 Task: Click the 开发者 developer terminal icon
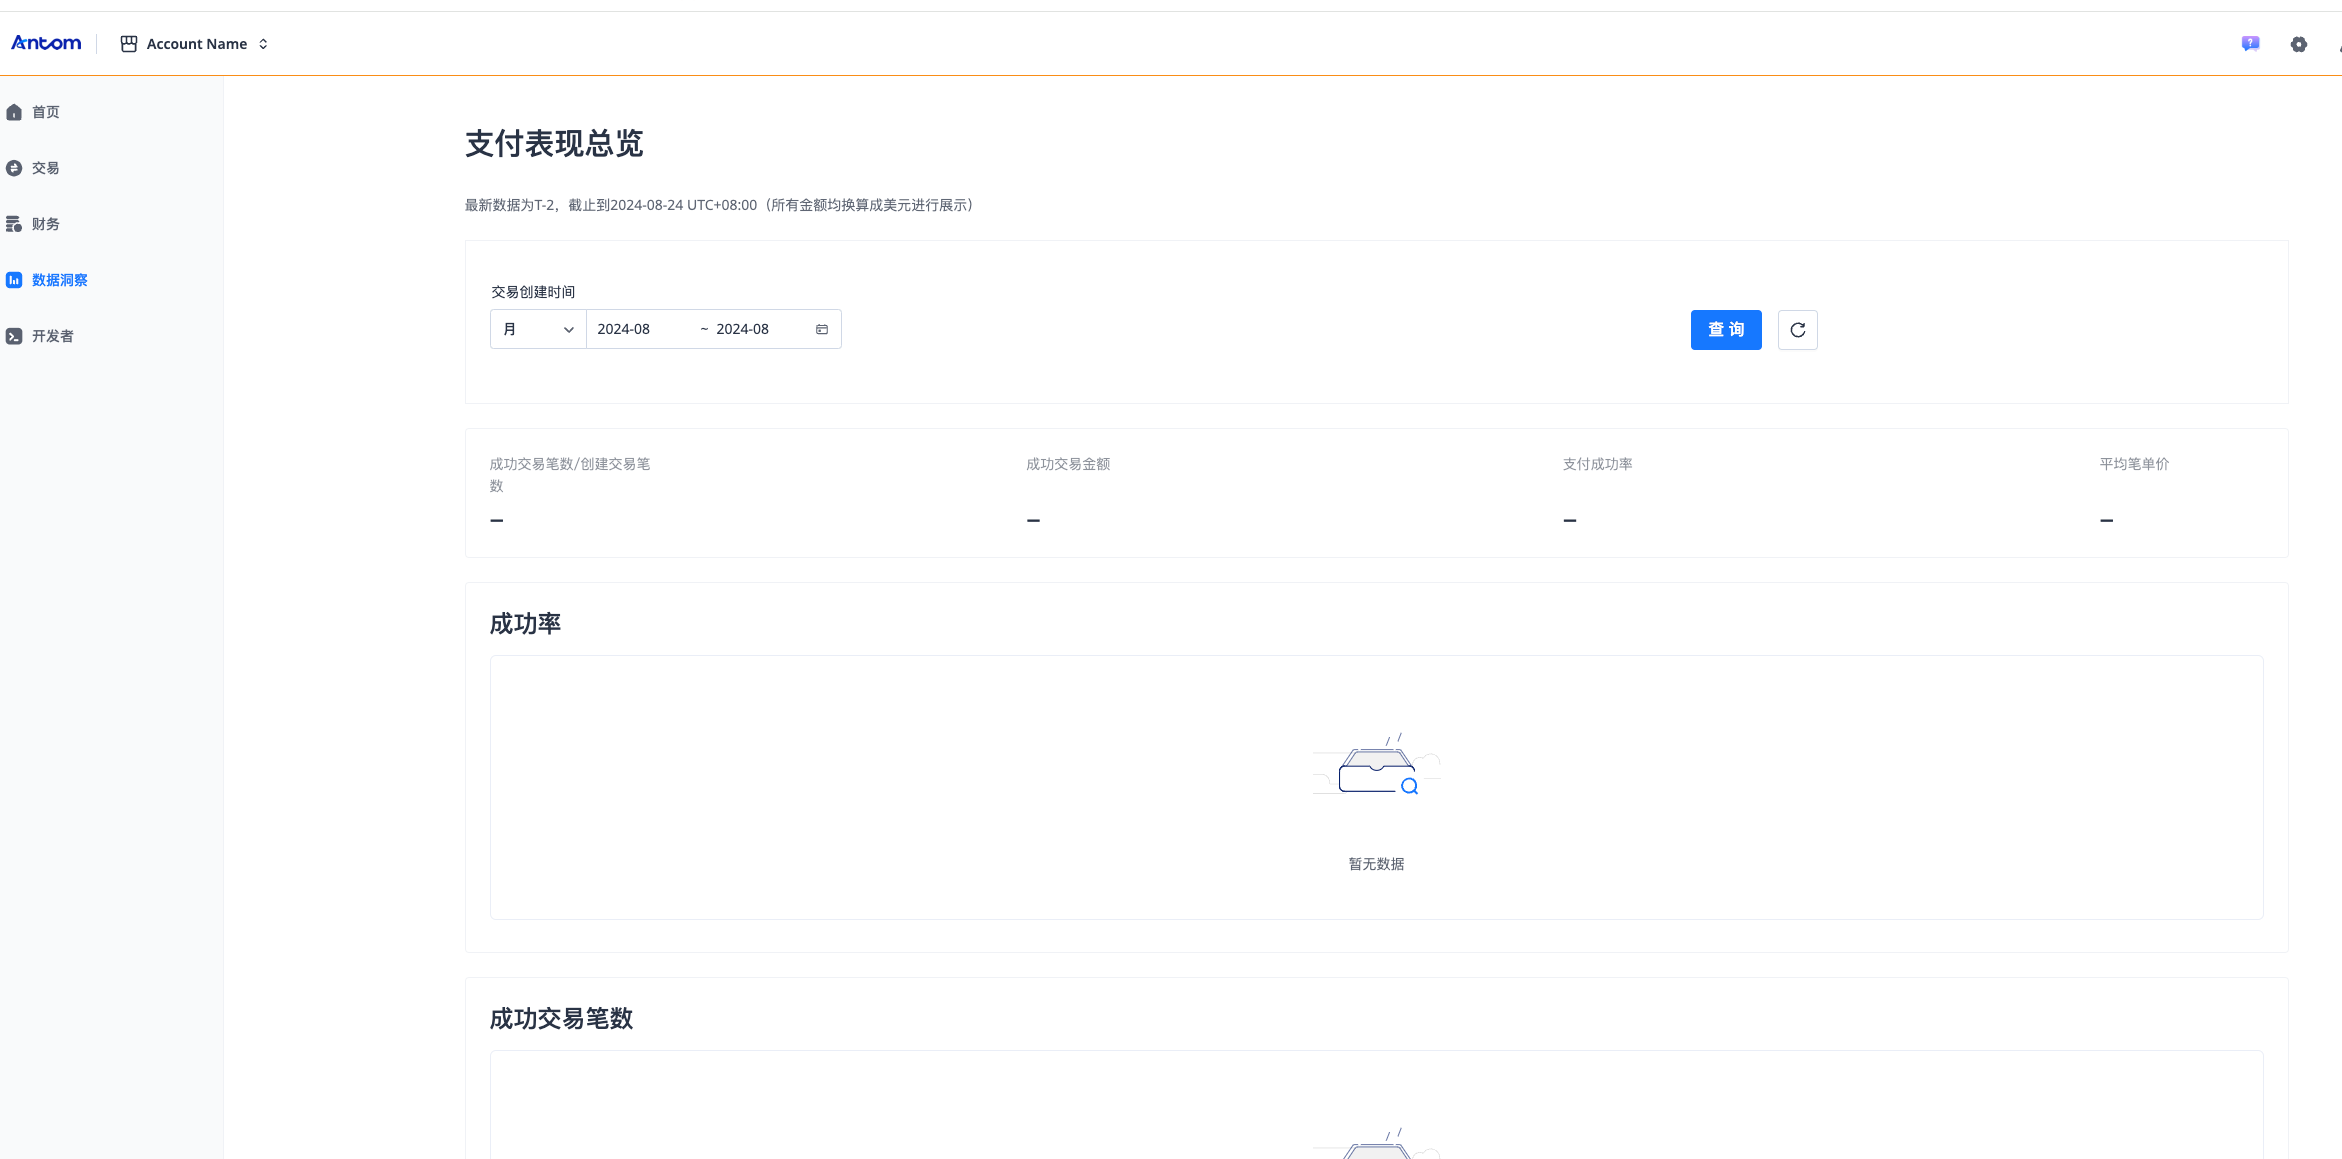(14, 336)
